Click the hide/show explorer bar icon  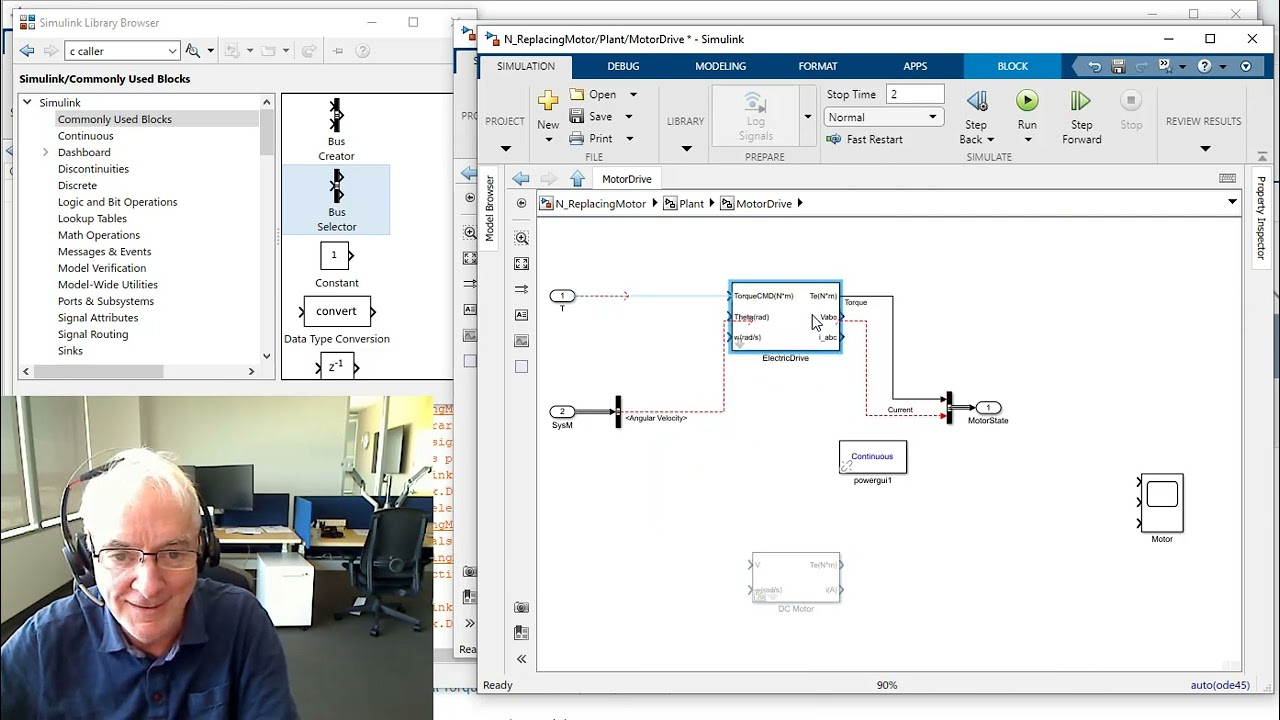[x=521, y=203]
